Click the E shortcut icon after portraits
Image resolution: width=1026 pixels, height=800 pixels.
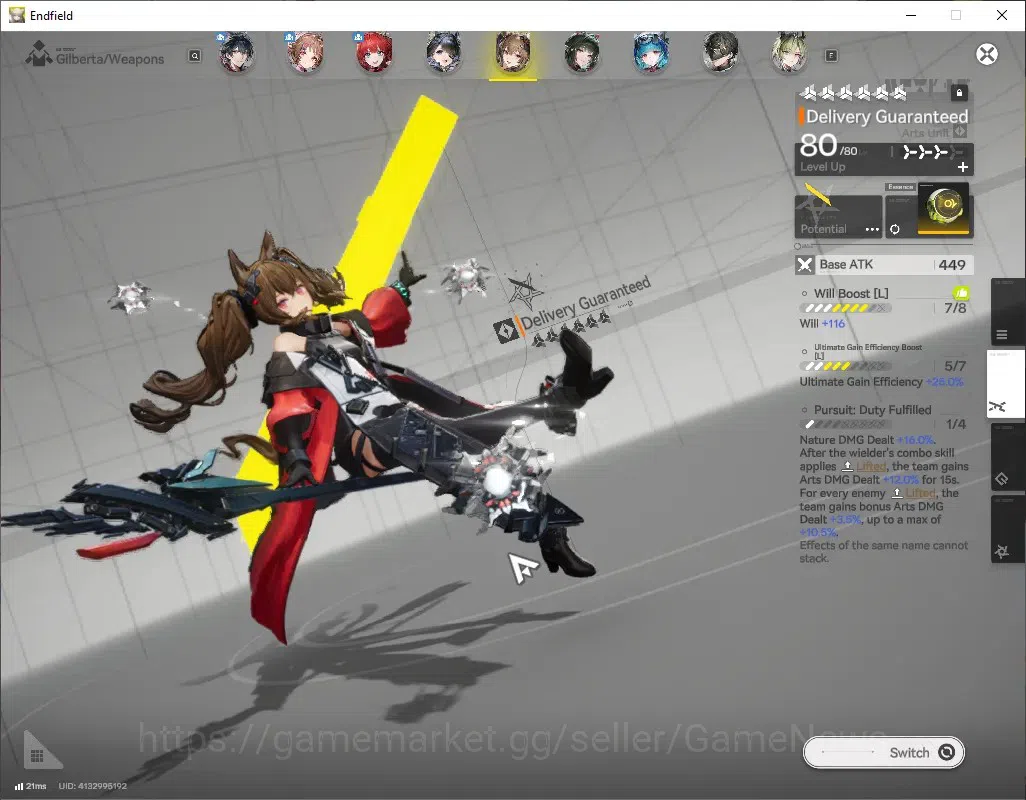click(x=831, y=56)
